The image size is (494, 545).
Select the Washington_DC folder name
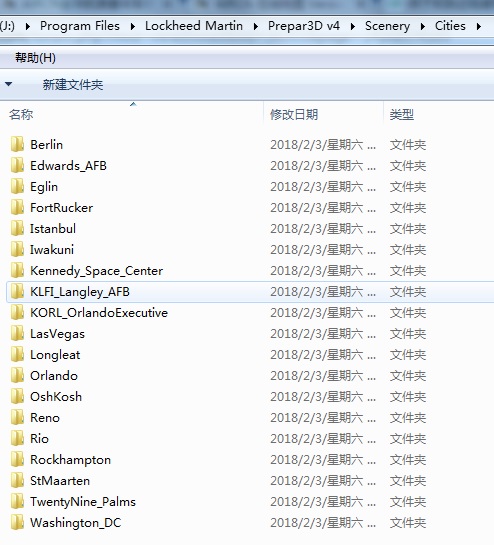click(76, 523)
